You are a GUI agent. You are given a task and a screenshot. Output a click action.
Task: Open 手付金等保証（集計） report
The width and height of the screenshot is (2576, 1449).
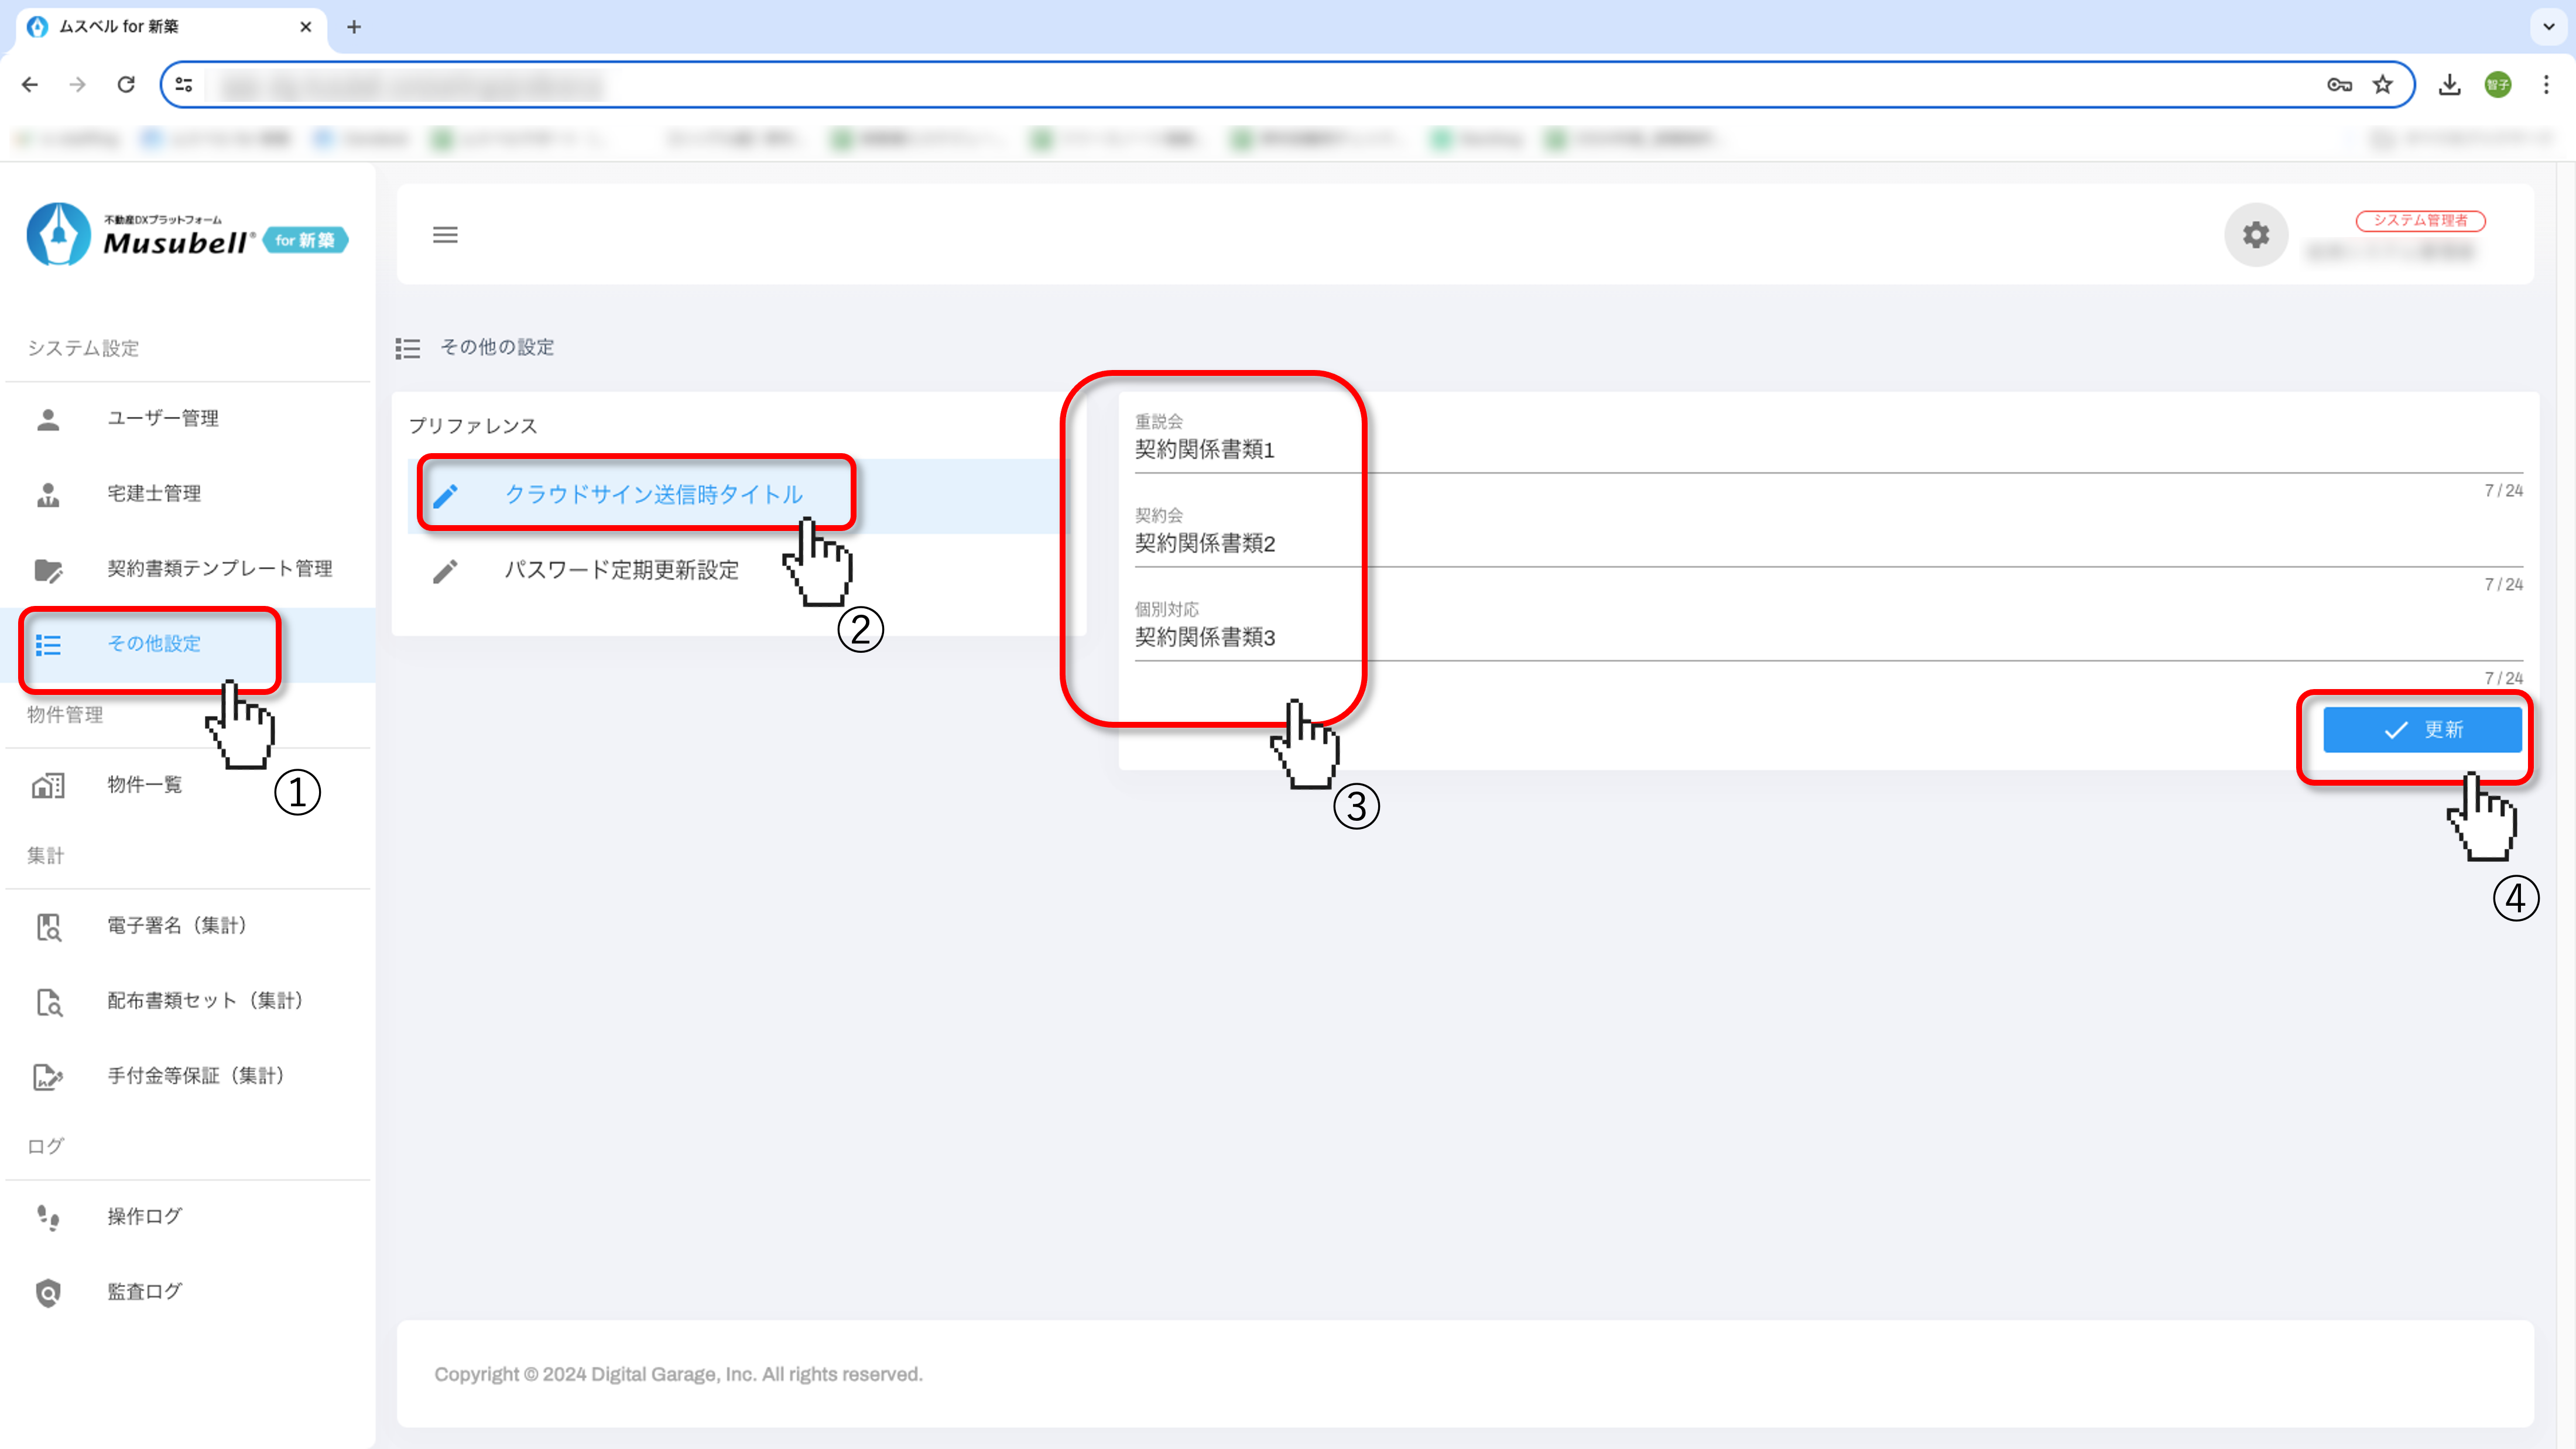point(195,1075)
